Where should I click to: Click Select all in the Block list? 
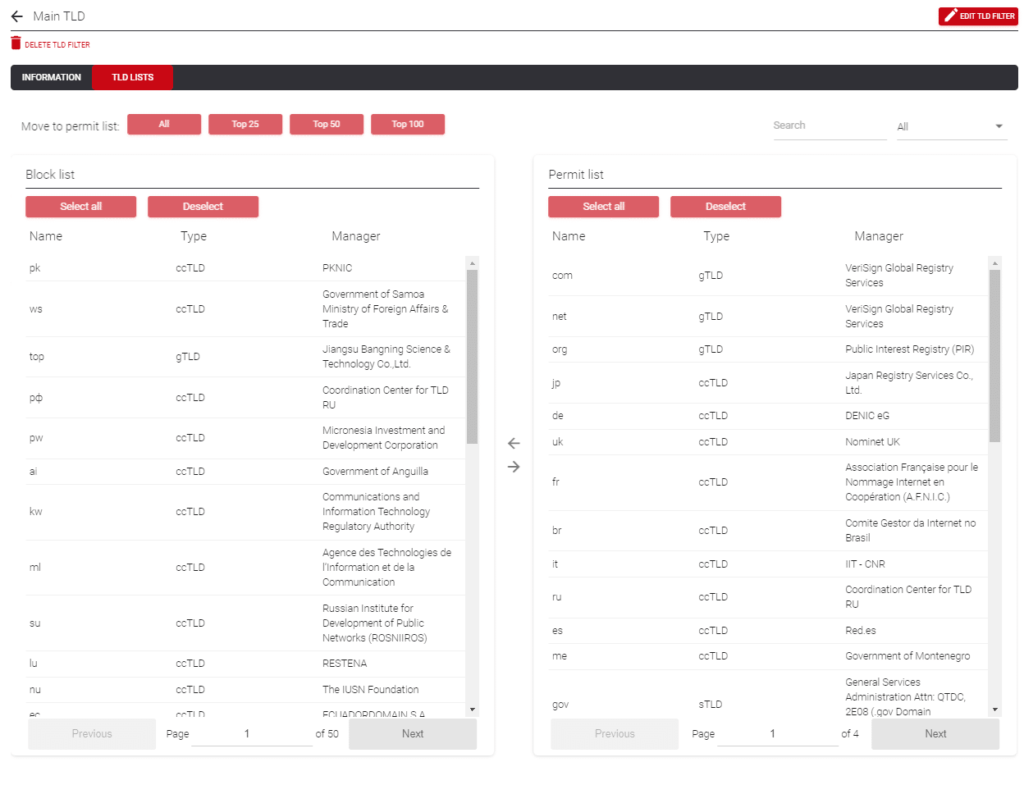[80, 206]
